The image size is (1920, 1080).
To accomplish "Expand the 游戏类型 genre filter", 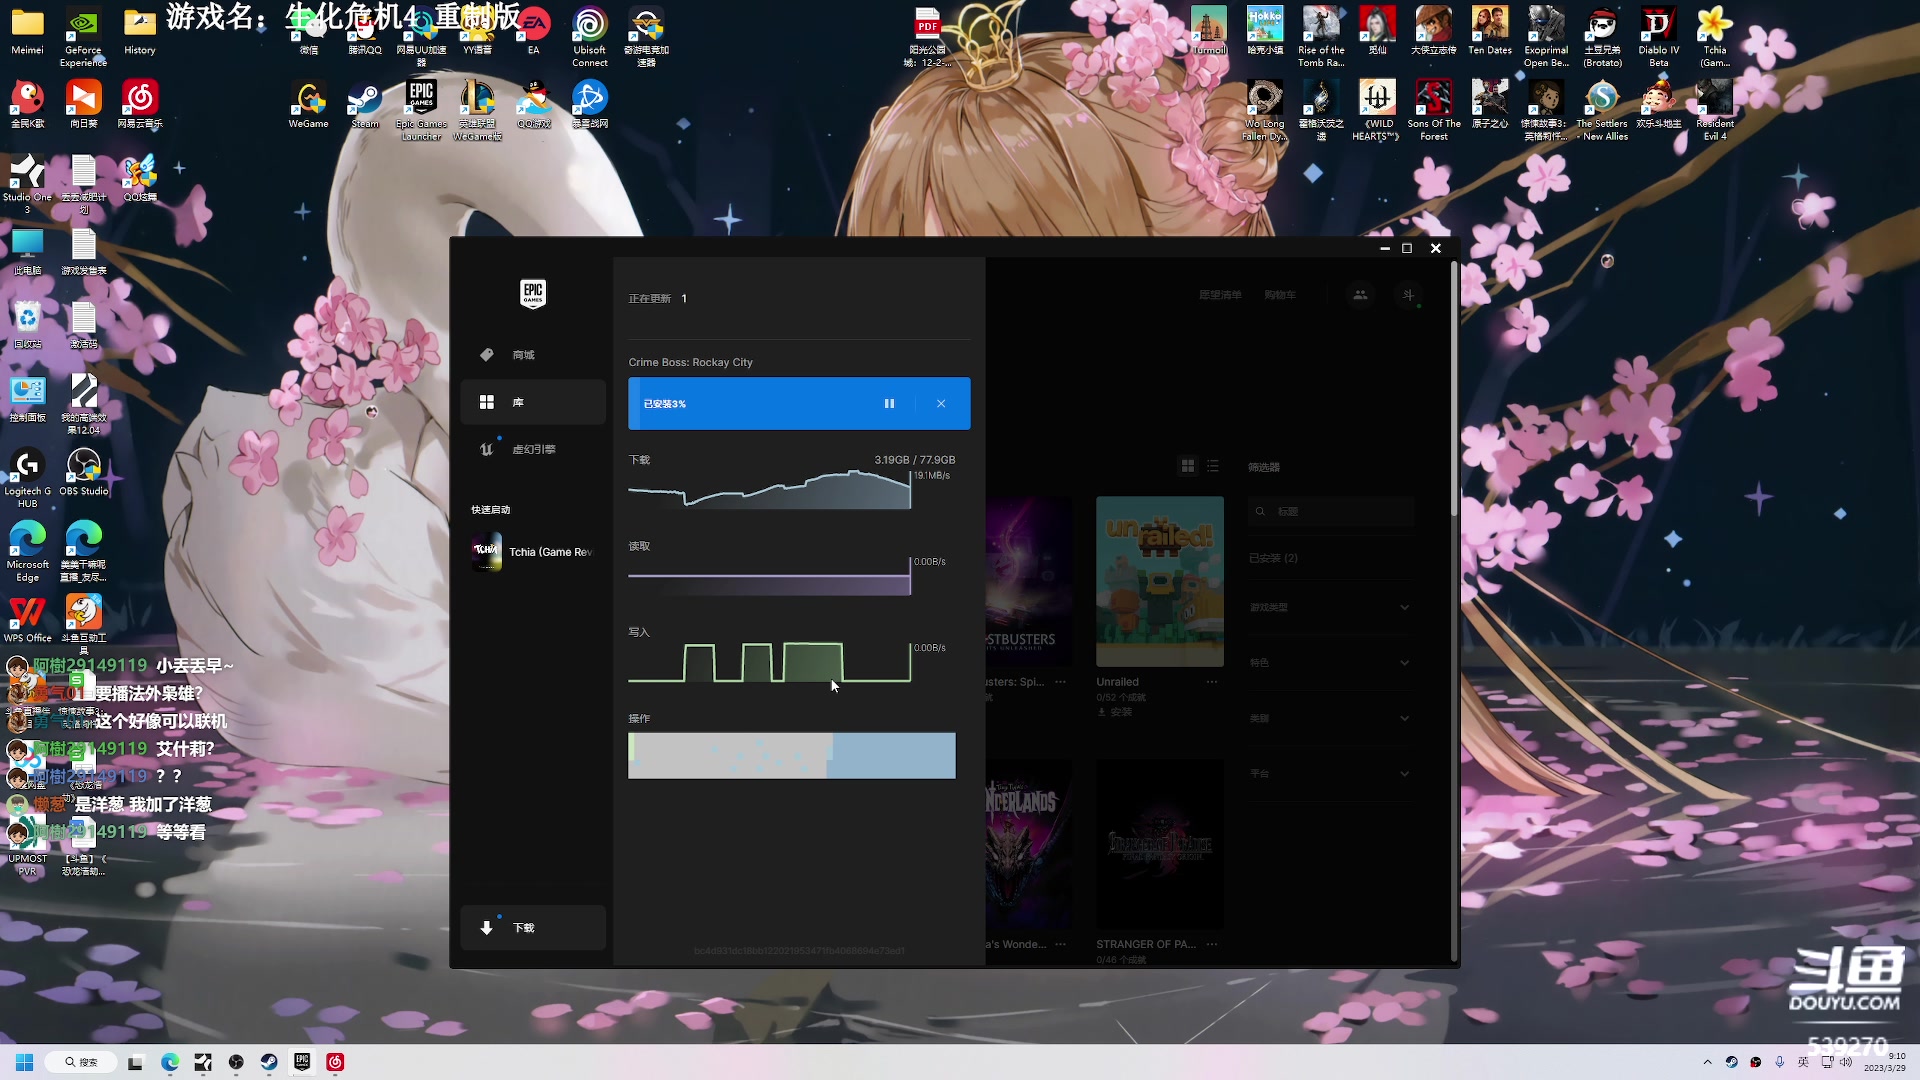I will pos(1330,607).
